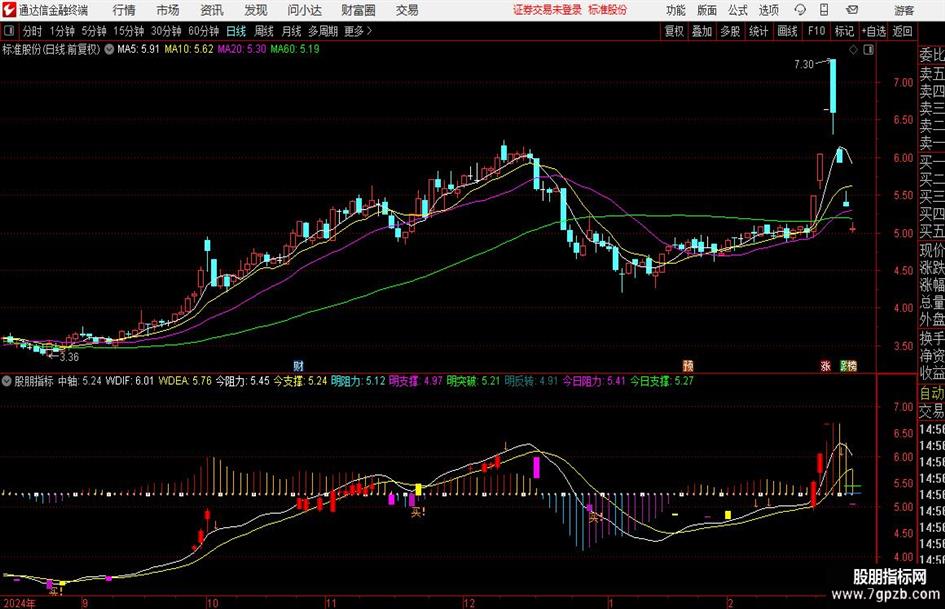Select the 日线 daily chart tab
945x609 pixels.
pyautogui.click(x=236, y=31)
